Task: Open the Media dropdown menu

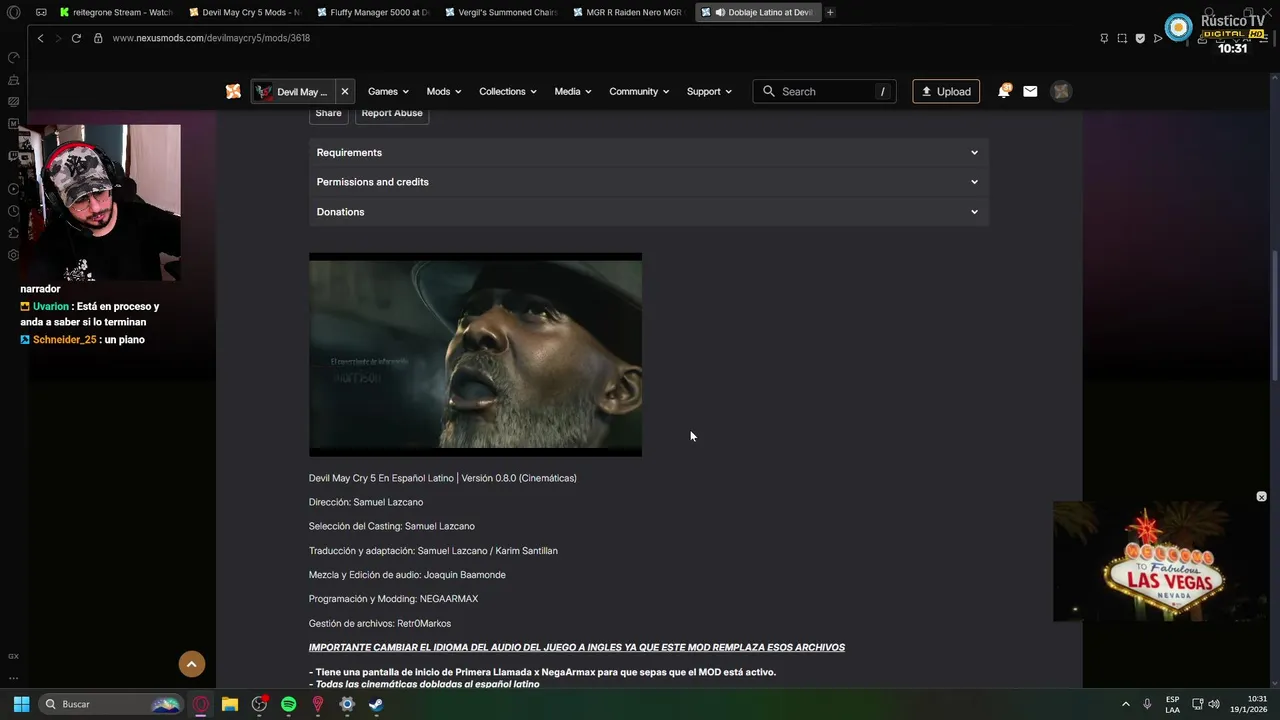Action: pos(573,91)
